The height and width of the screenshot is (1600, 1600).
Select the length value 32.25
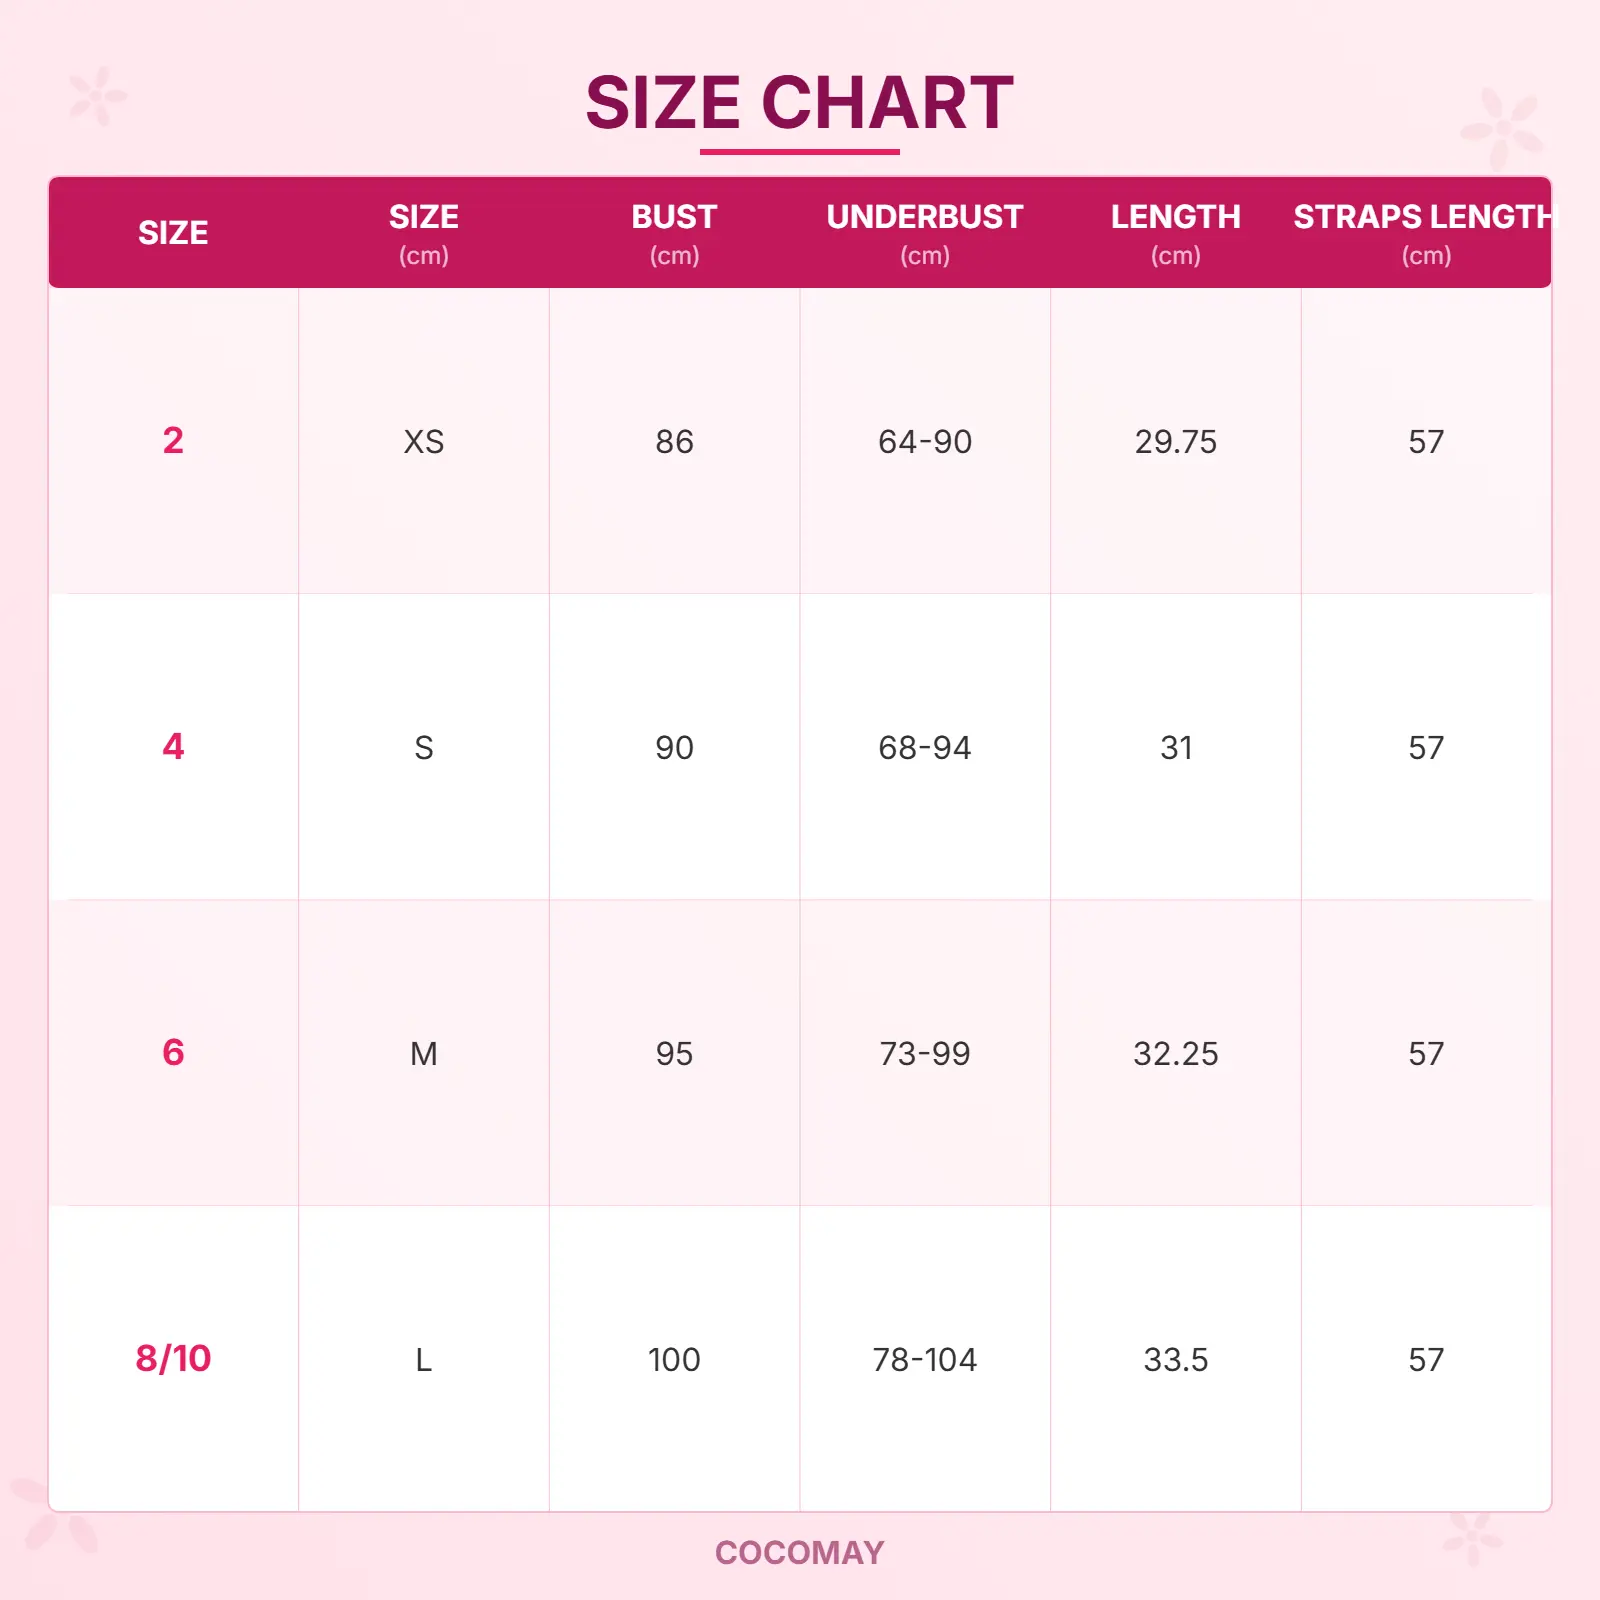click(1175, 1054)
